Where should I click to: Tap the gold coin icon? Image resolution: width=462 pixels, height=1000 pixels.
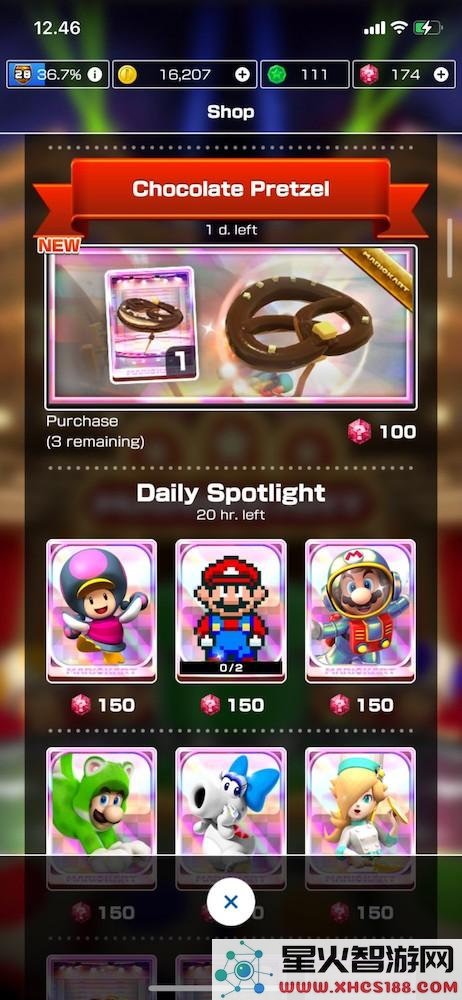[x=128, y=75]
